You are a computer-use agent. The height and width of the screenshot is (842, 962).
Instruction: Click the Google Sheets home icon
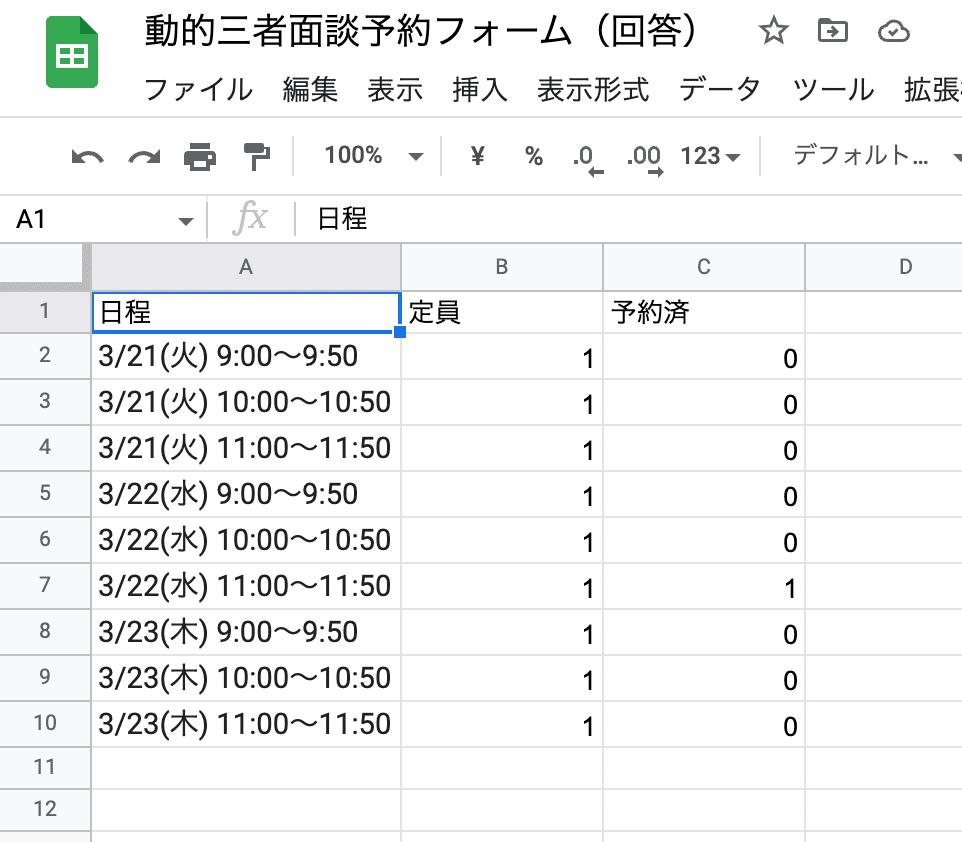point(72,52)
